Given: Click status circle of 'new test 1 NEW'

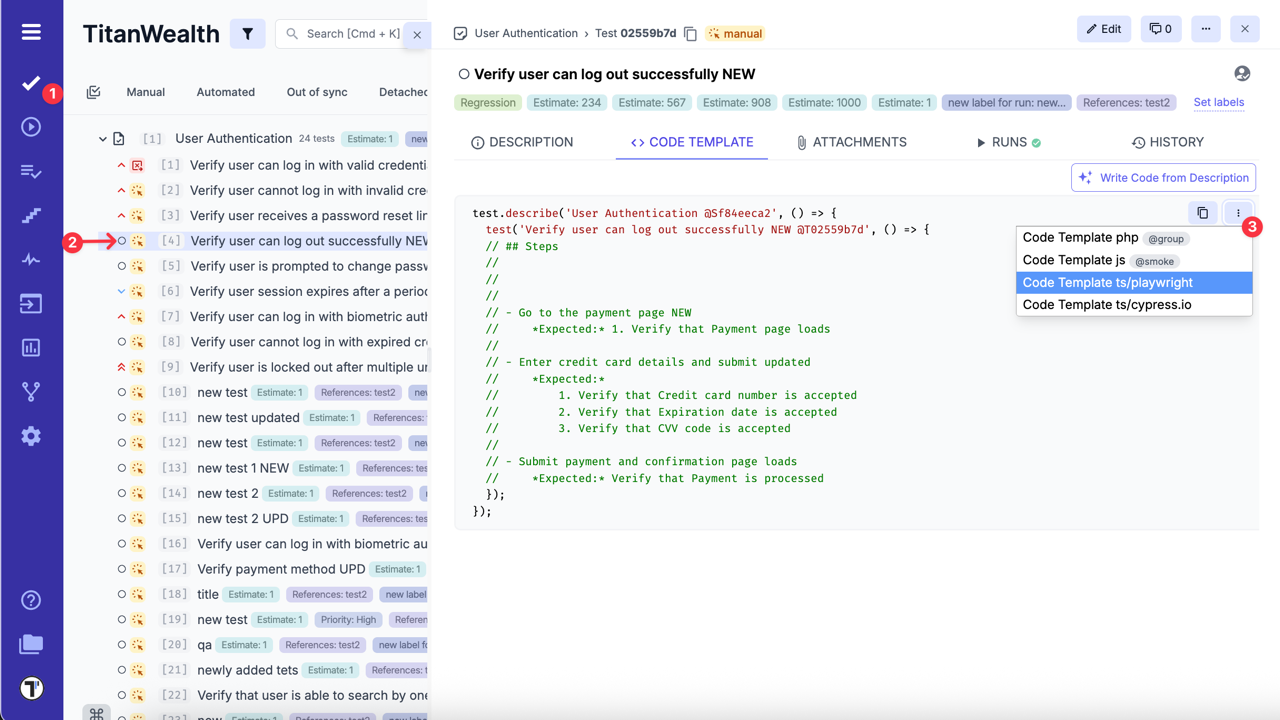Looking at the screenshot, I should point(122,468).
